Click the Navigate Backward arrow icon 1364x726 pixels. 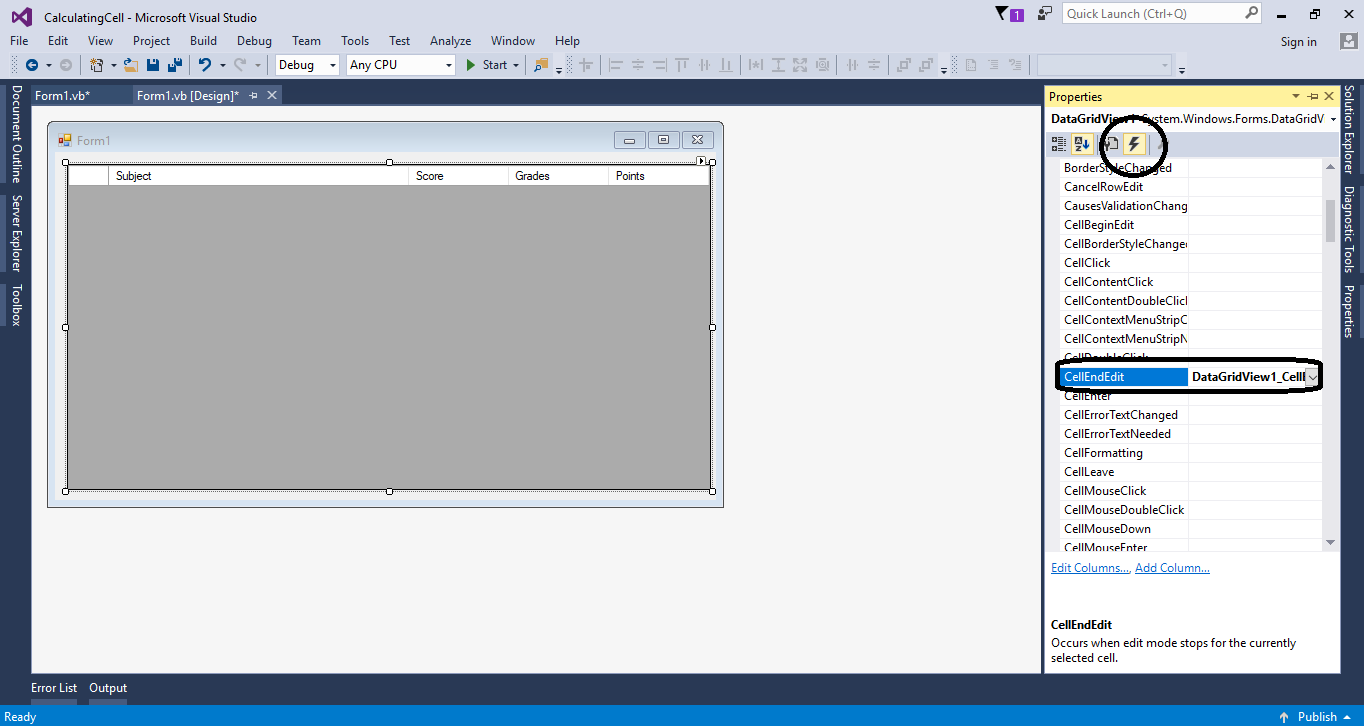coord(32,65)
